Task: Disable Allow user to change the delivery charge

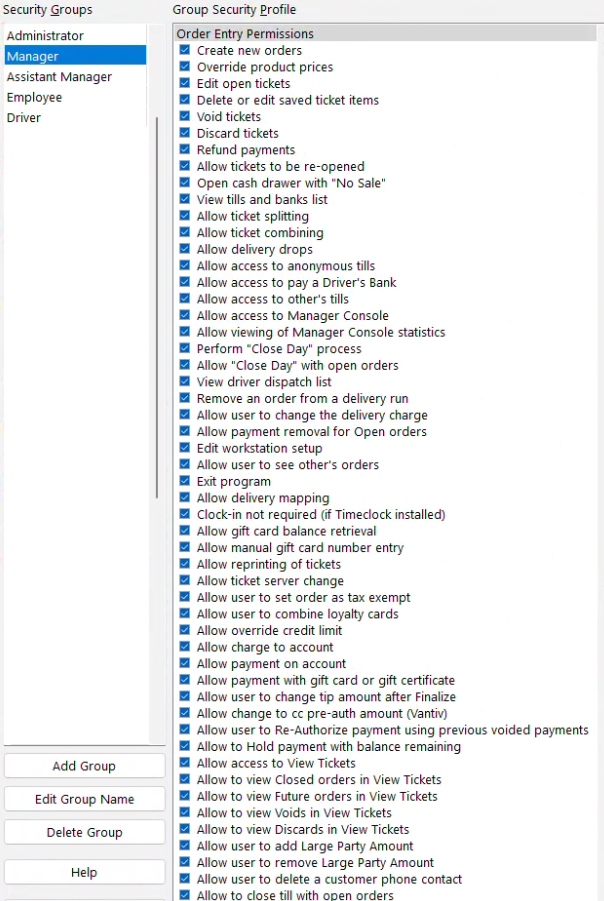Action: (184, 415)
